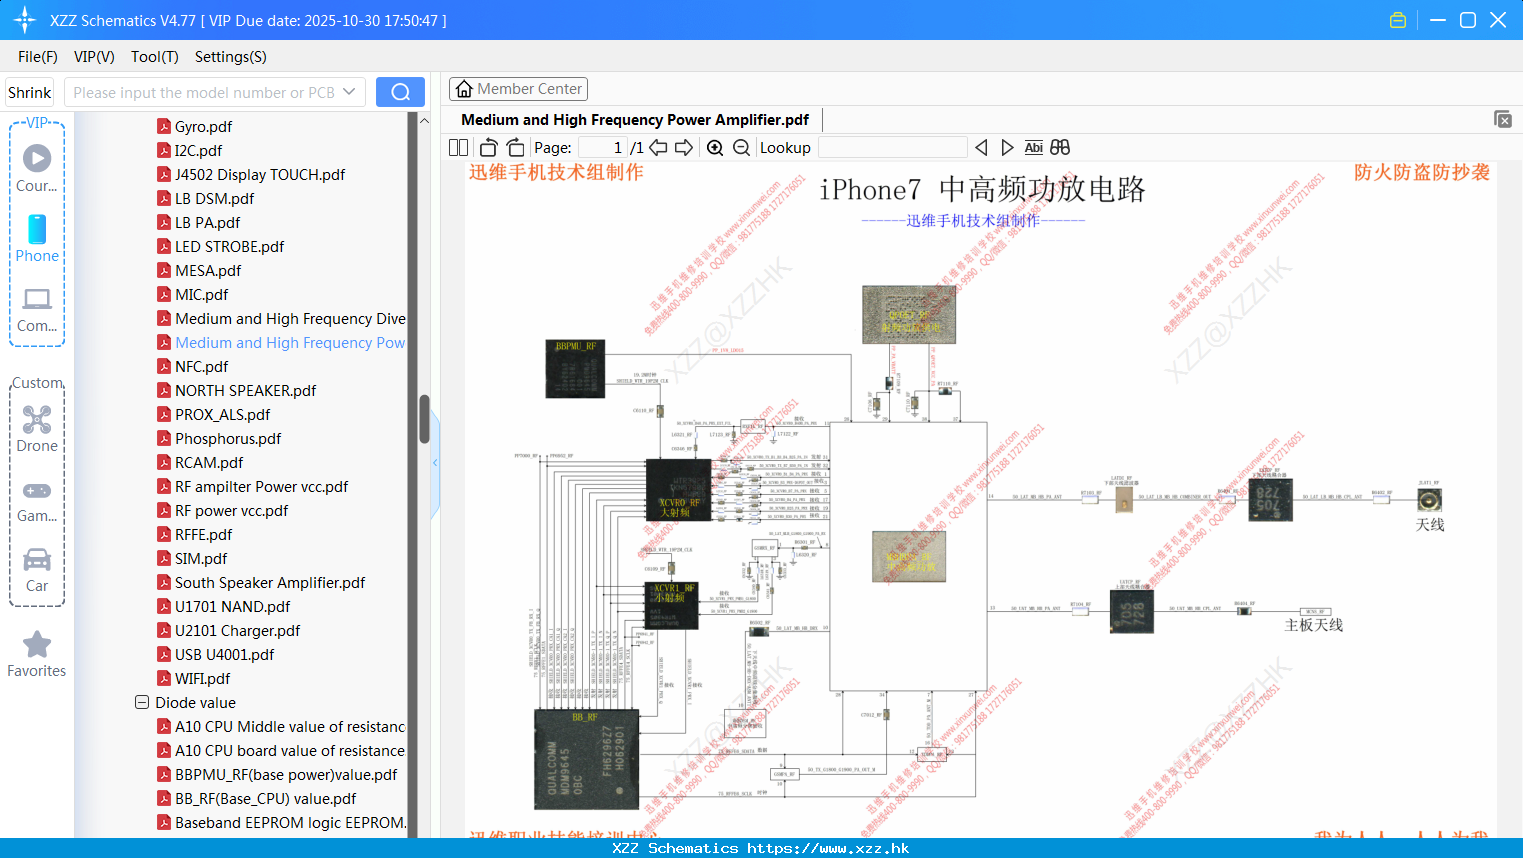Toggle the Abi text match option

pos(1034,147)
